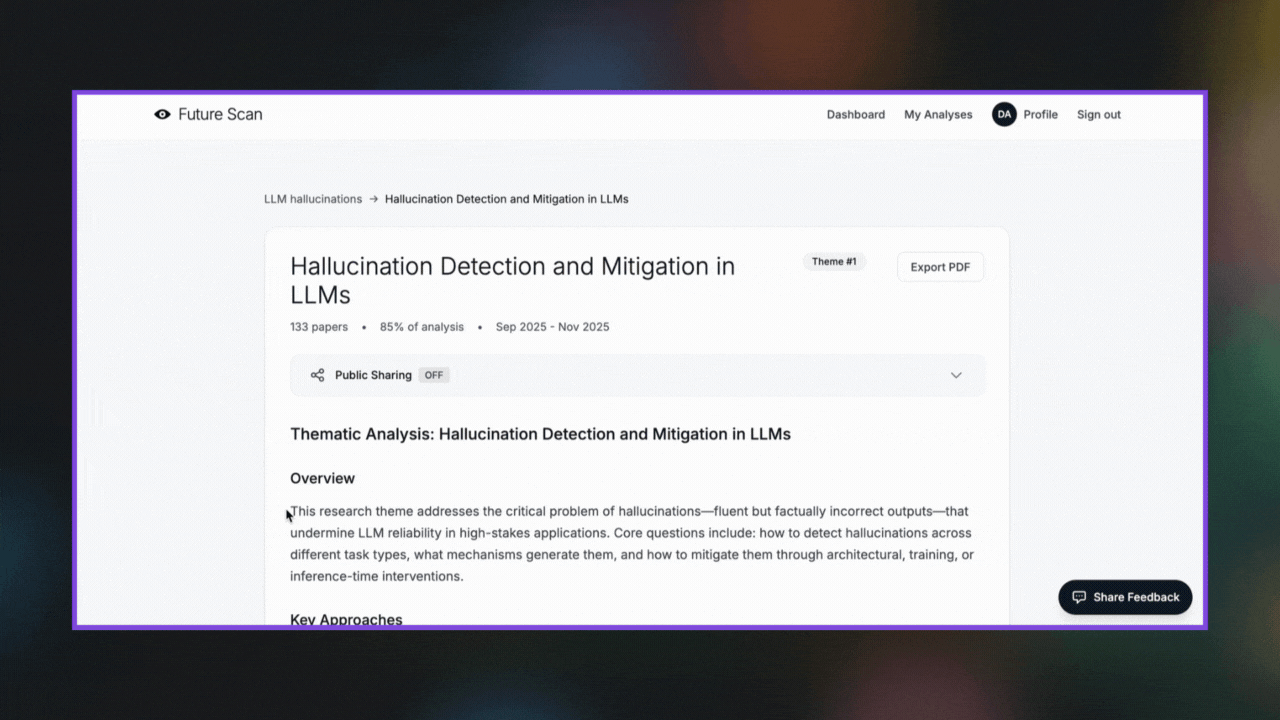1280x720 pixels.
Task: Click the 85% of analysis text
Action: [x=422, y=327]
